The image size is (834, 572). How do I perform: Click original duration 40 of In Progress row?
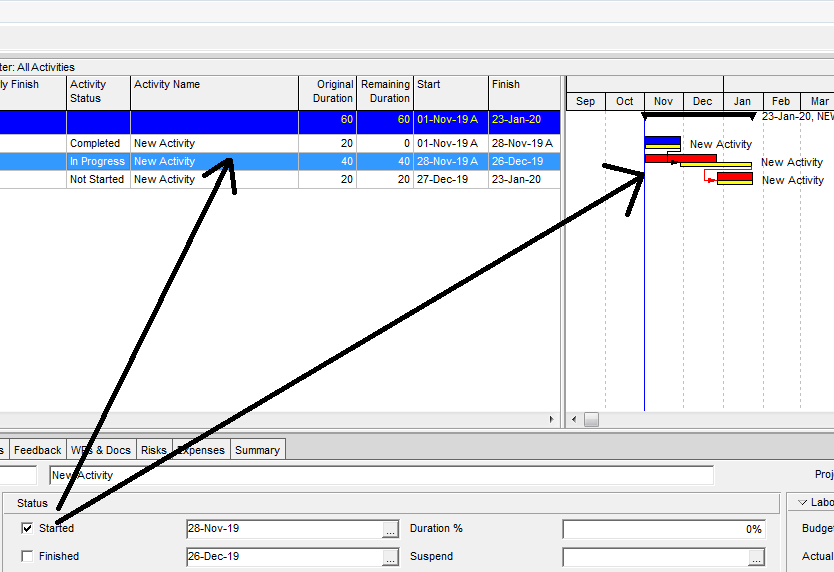click(x=328, y=161)
